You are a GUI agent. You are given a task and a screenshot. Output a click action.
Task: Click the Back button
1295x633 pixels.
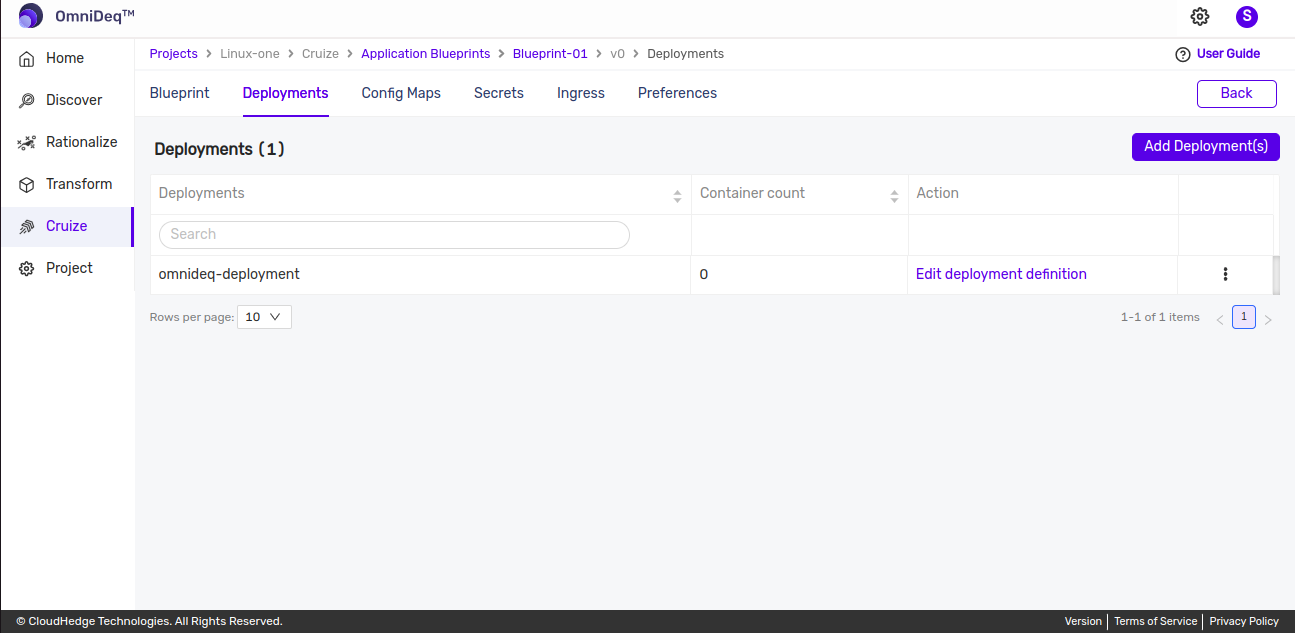(1237, 93)
